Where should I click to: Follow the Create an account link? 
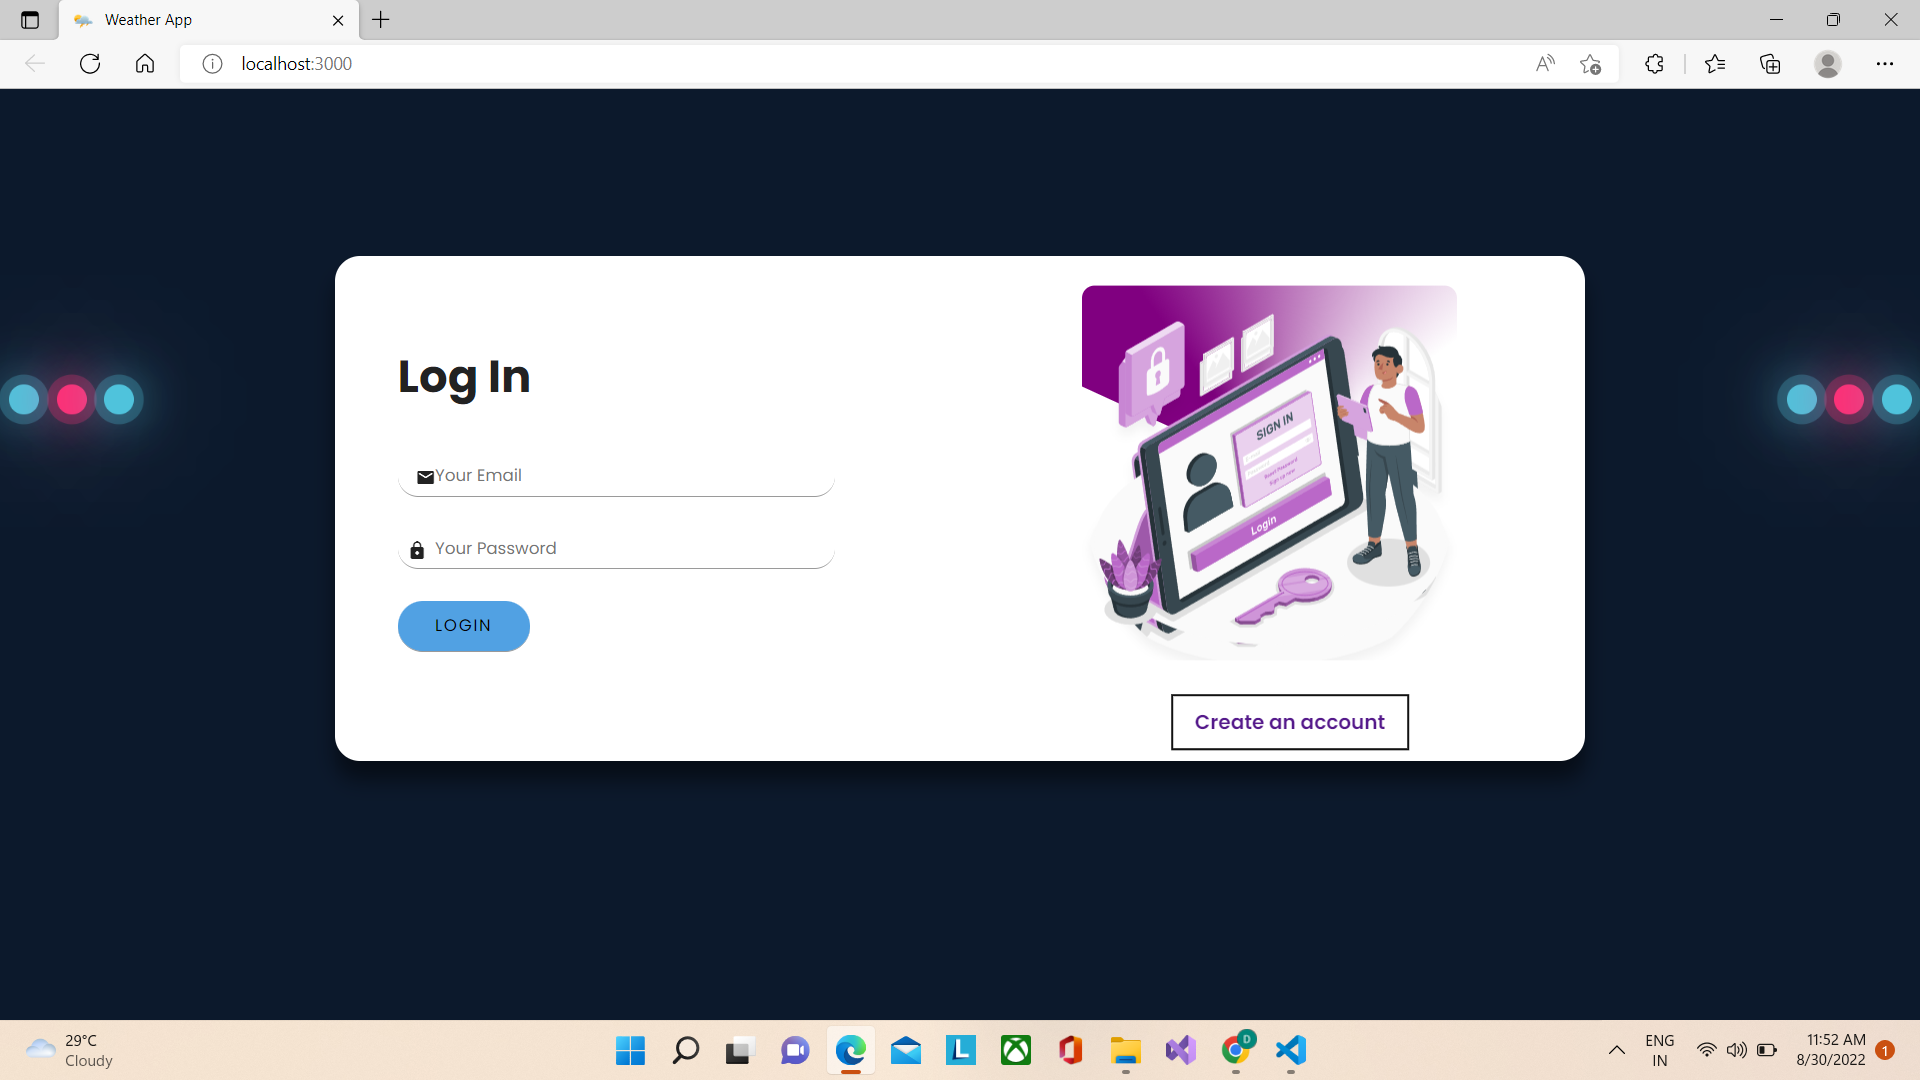pyautogui.click(x=1290, y=722)
